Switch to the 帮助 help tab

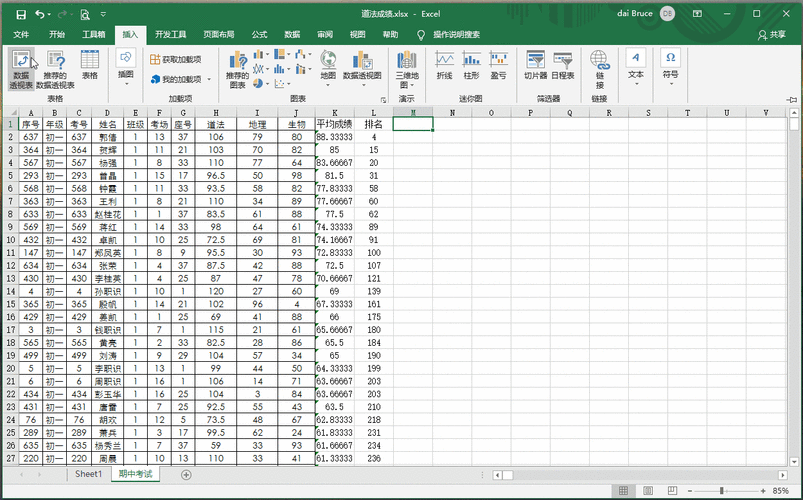[390, 34]
